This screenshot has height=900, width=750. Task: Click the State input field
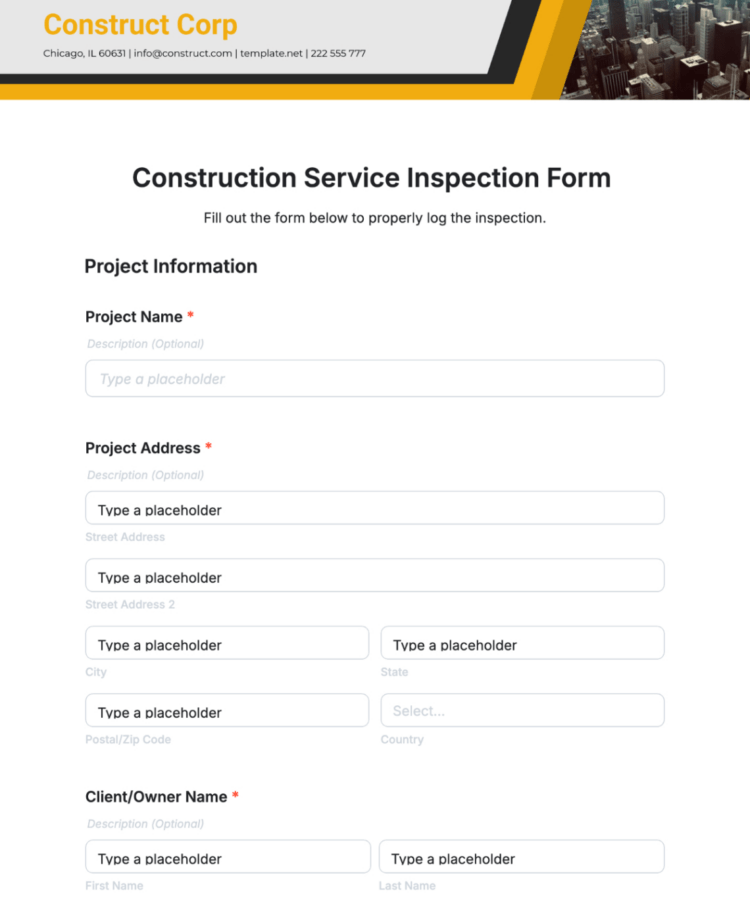pos(522,643)
